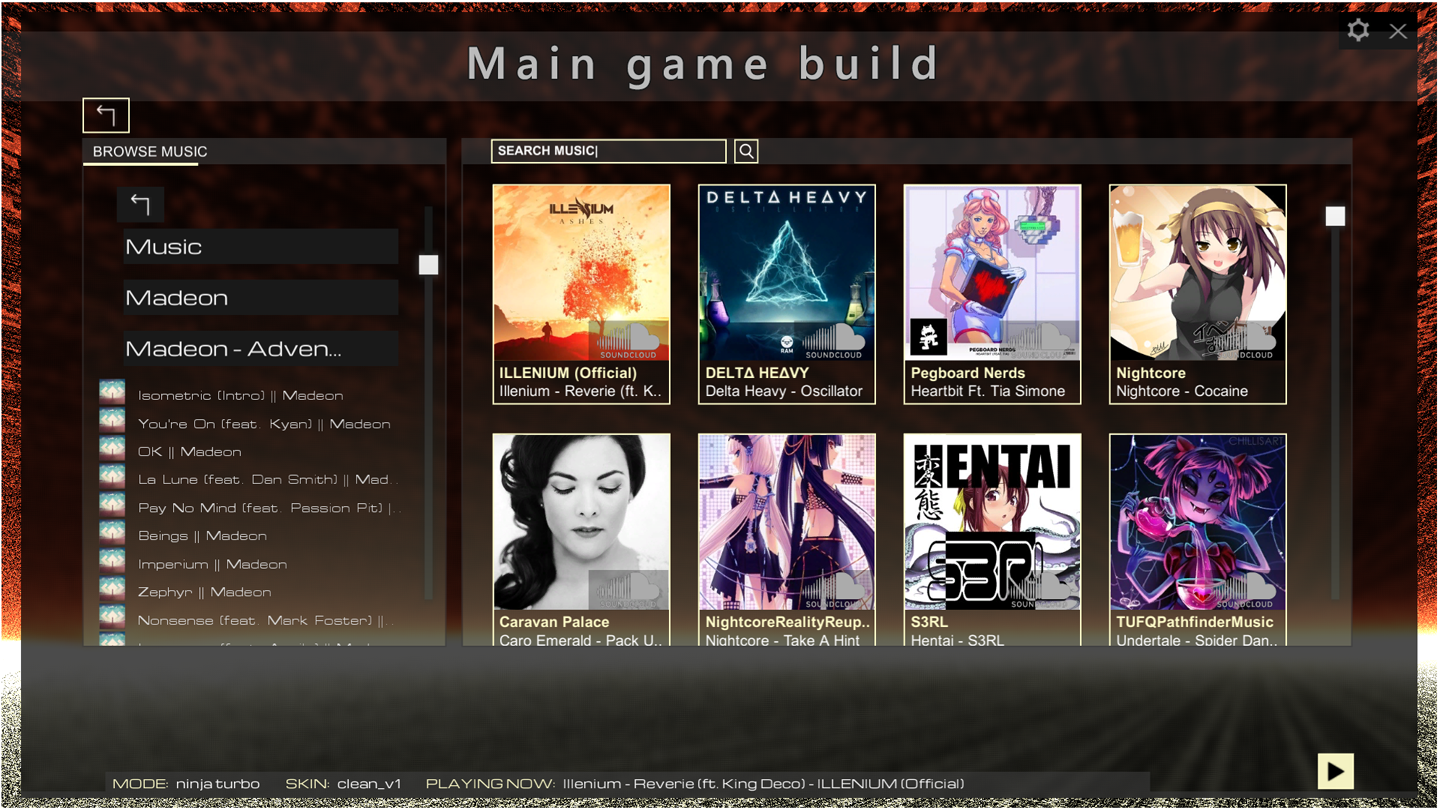Click the scroll handle of the browse list
Image resolution: width=1440 pixels, height=810 pixels.
tap(428, 265)
